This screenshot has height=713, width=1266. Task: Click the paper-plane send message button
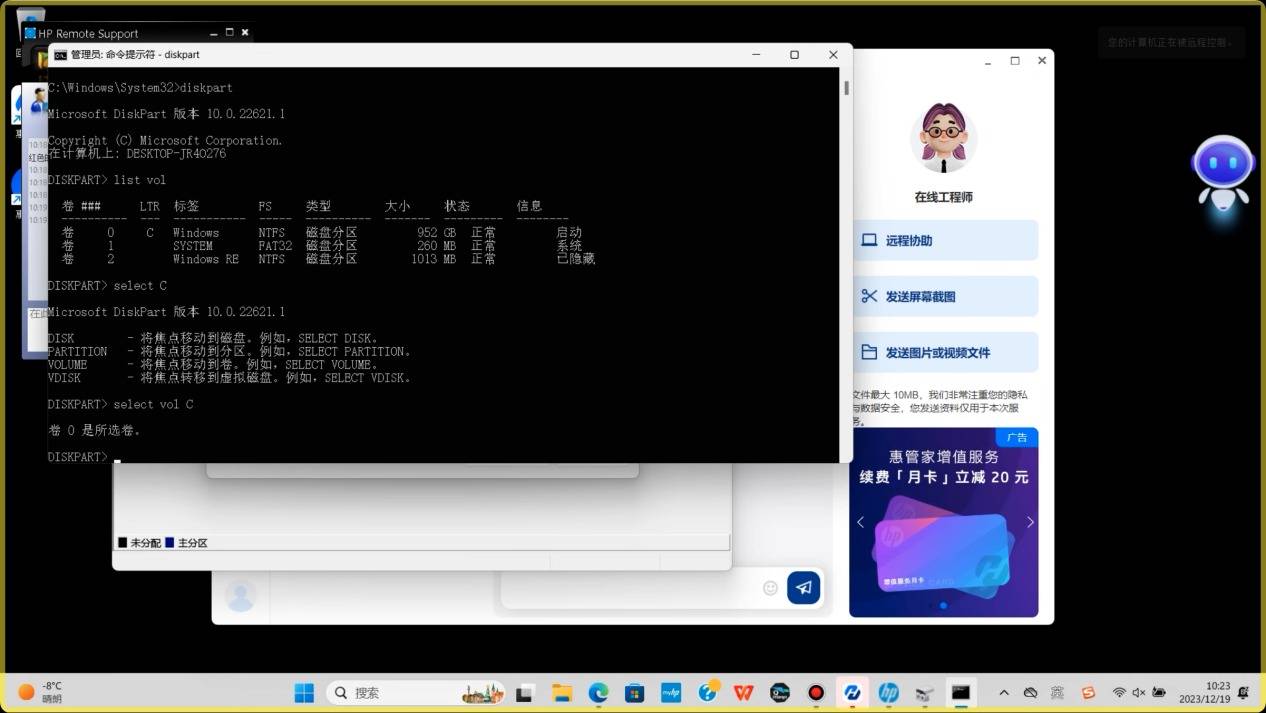[803, 588]
